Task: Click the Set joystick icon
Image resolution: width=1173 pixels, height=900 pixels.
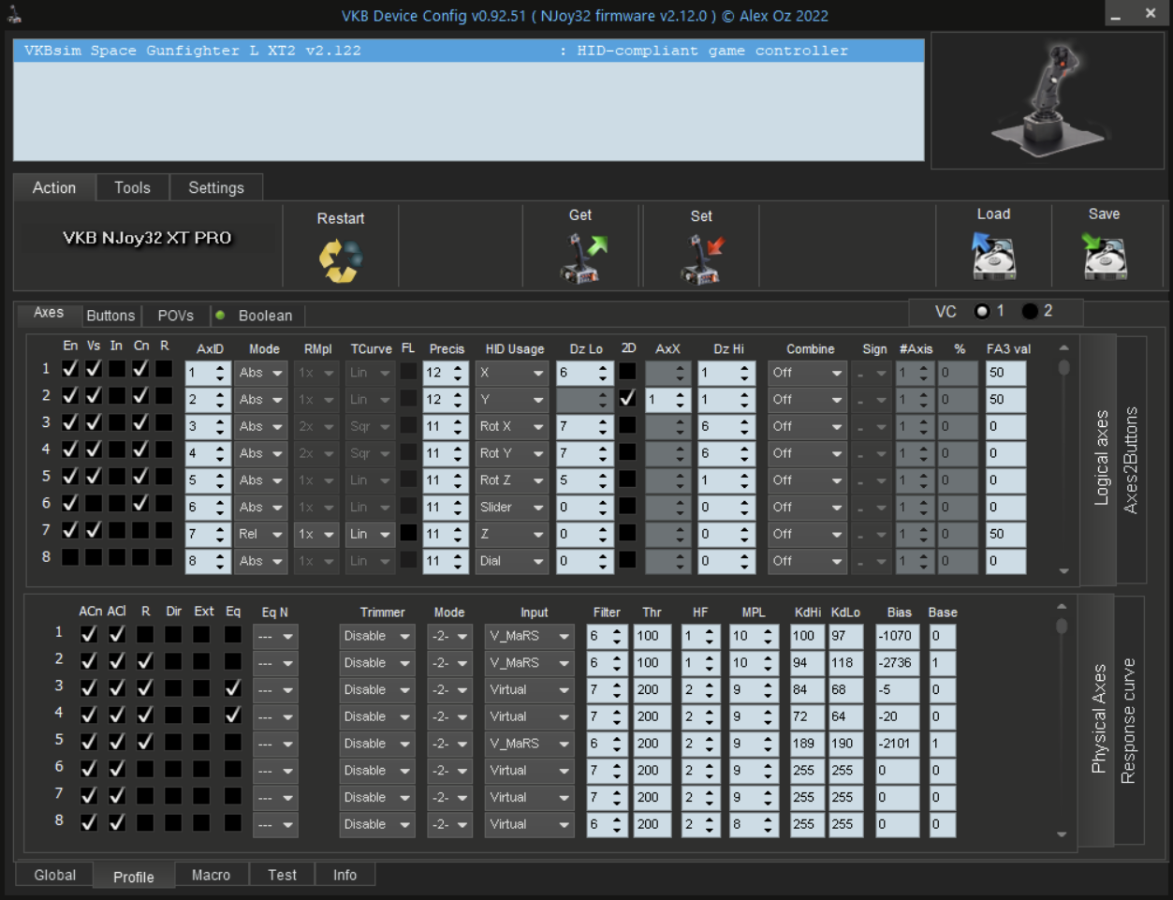Action: (x=702, y=260)
